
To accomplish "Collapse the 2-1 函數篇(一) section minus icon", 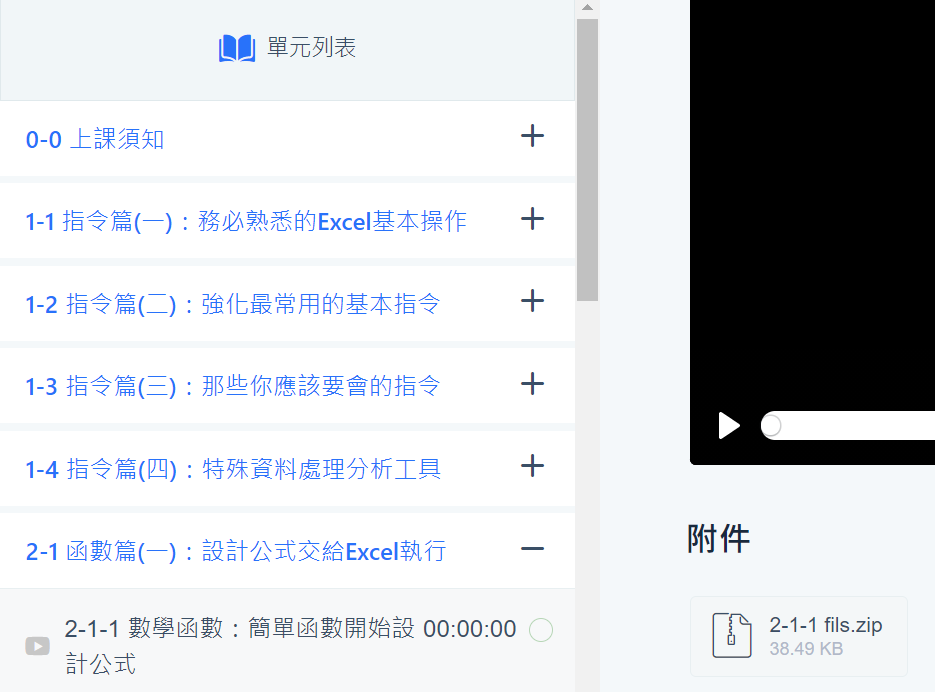I will [x=532, y=549].
